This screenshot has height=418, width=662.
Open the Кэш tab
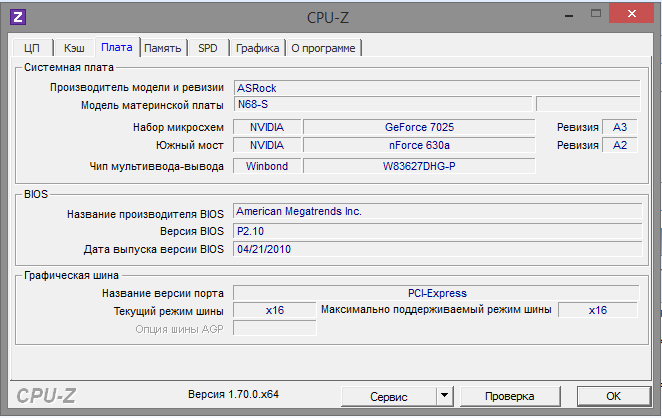point(74,47)
